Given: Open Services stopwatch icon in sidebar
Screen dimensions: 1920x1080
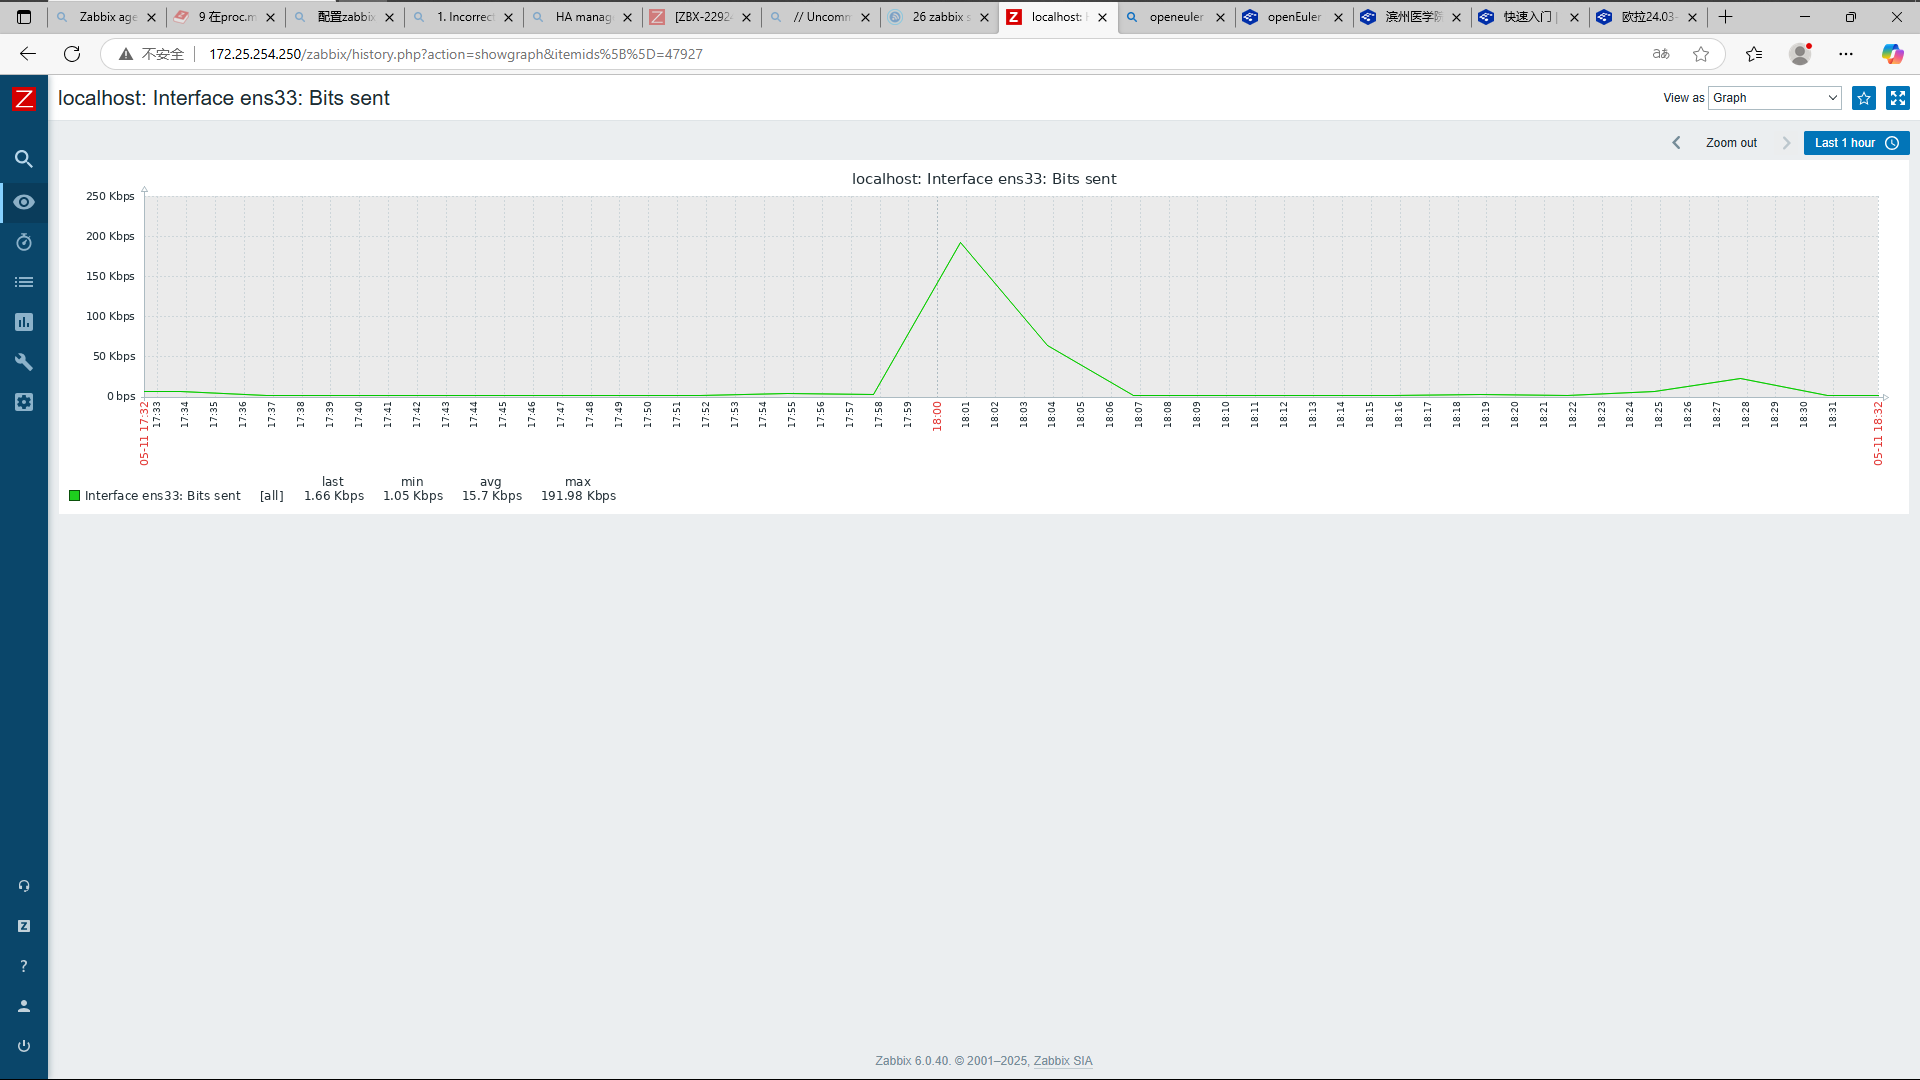Looking at the screenshot, I should coord(24,242).
